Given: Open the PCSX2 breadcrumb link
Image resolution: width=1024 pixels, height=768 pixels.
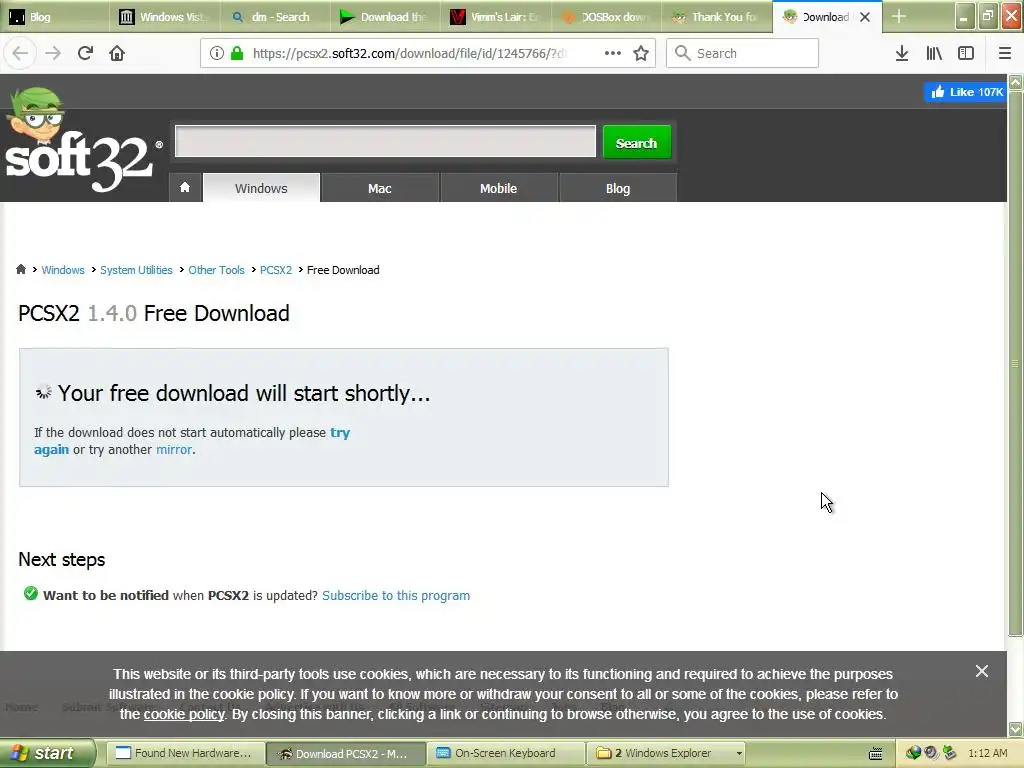Looking at the screenshot, I should tap(276, 270).
